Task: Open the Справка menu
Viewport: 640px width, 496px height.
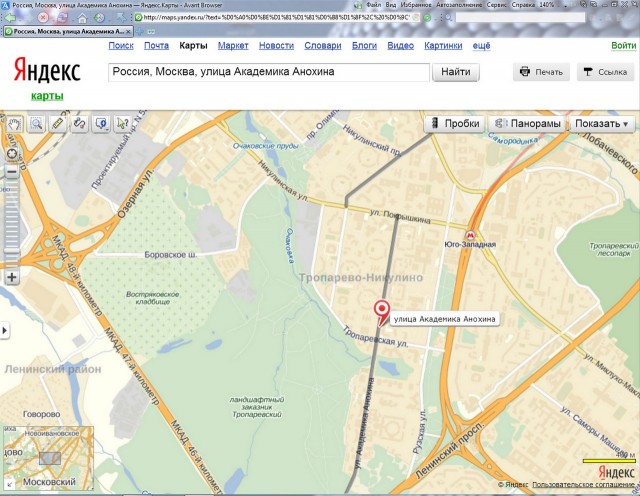Action: coord(523,5)
